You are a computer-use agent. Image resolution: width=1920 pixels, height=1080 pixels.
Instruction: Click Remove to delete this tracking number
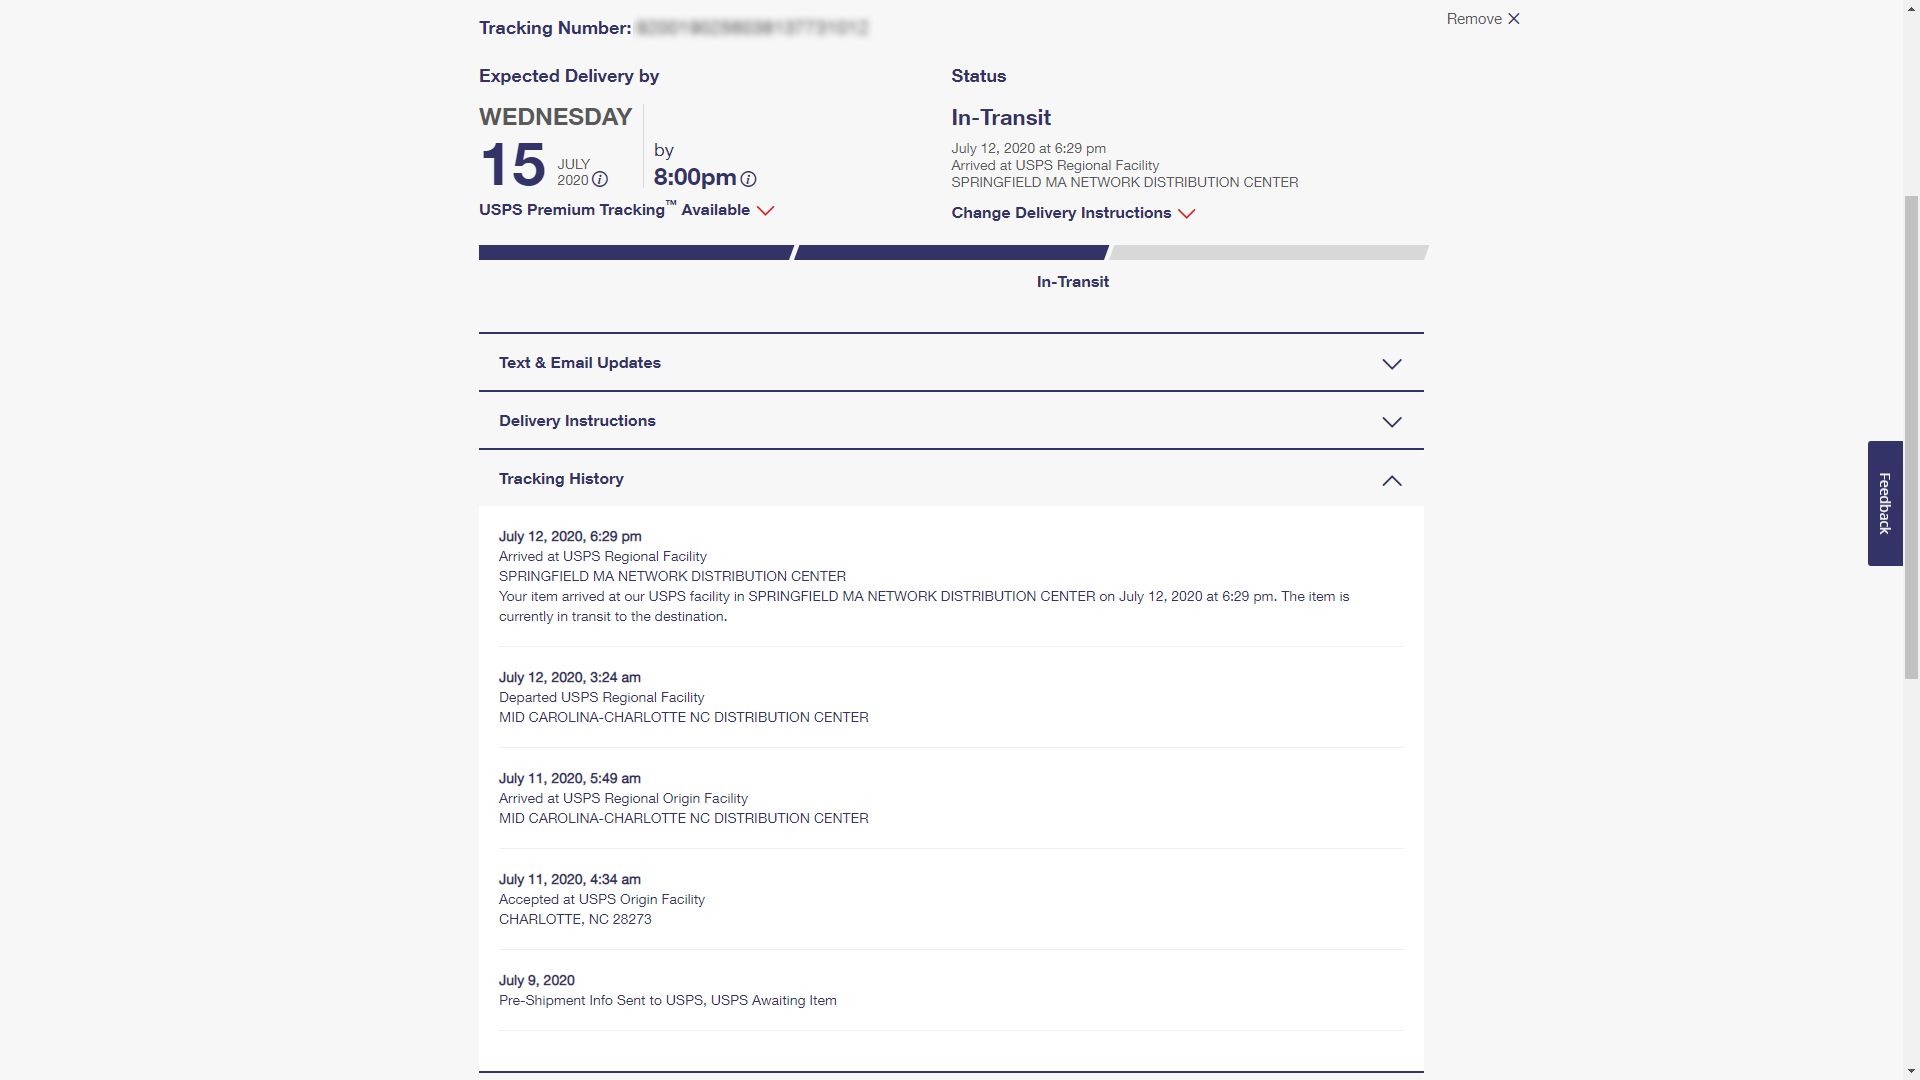click(1474, 18)
